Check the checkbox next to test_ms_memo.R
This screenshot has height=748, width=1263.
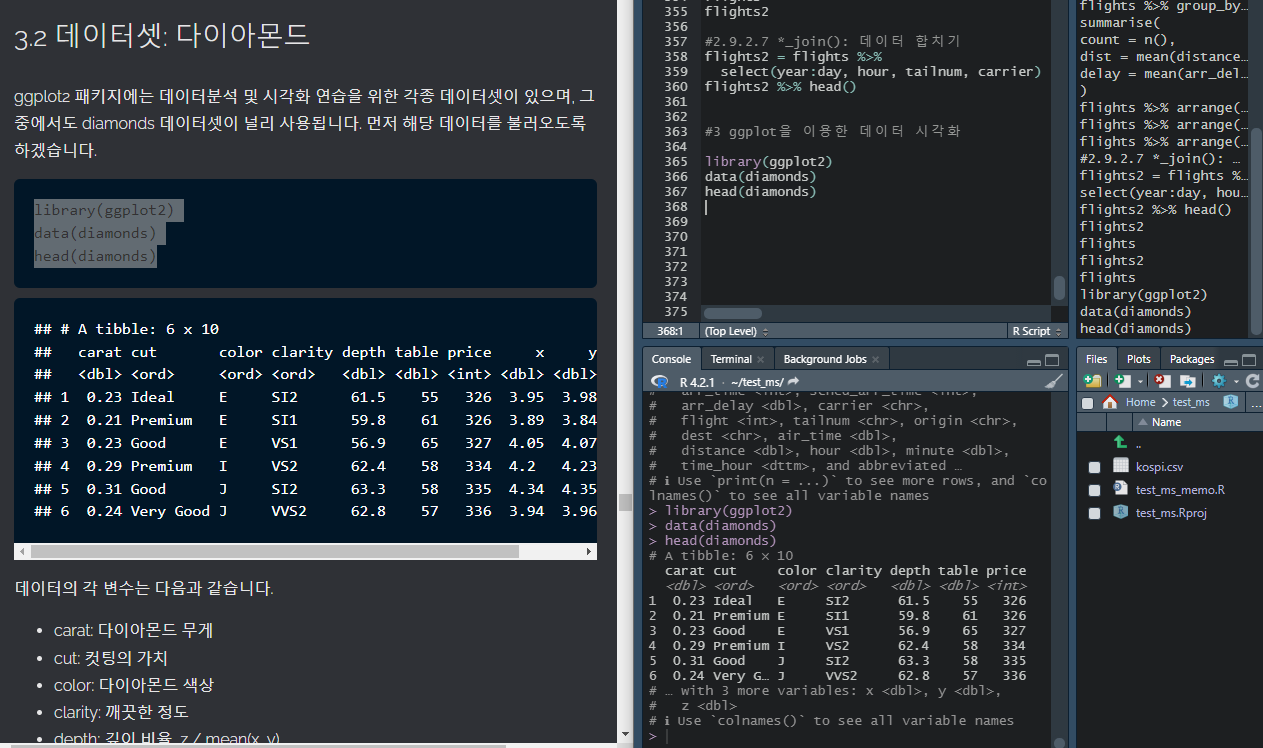(x=1093, y=488)
